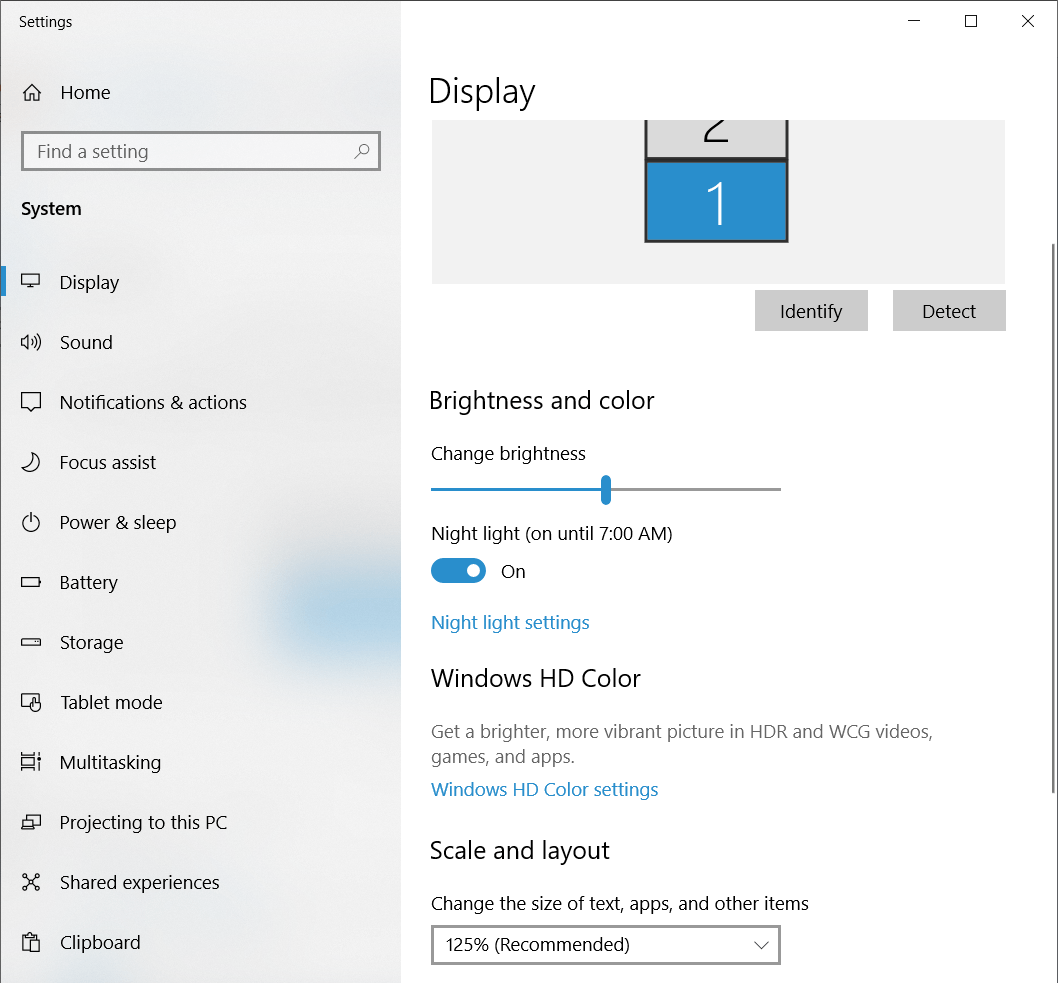Open the display scaling dropdown
Image resolution: width=1058 pixels, height=983 pixels.
605,945
